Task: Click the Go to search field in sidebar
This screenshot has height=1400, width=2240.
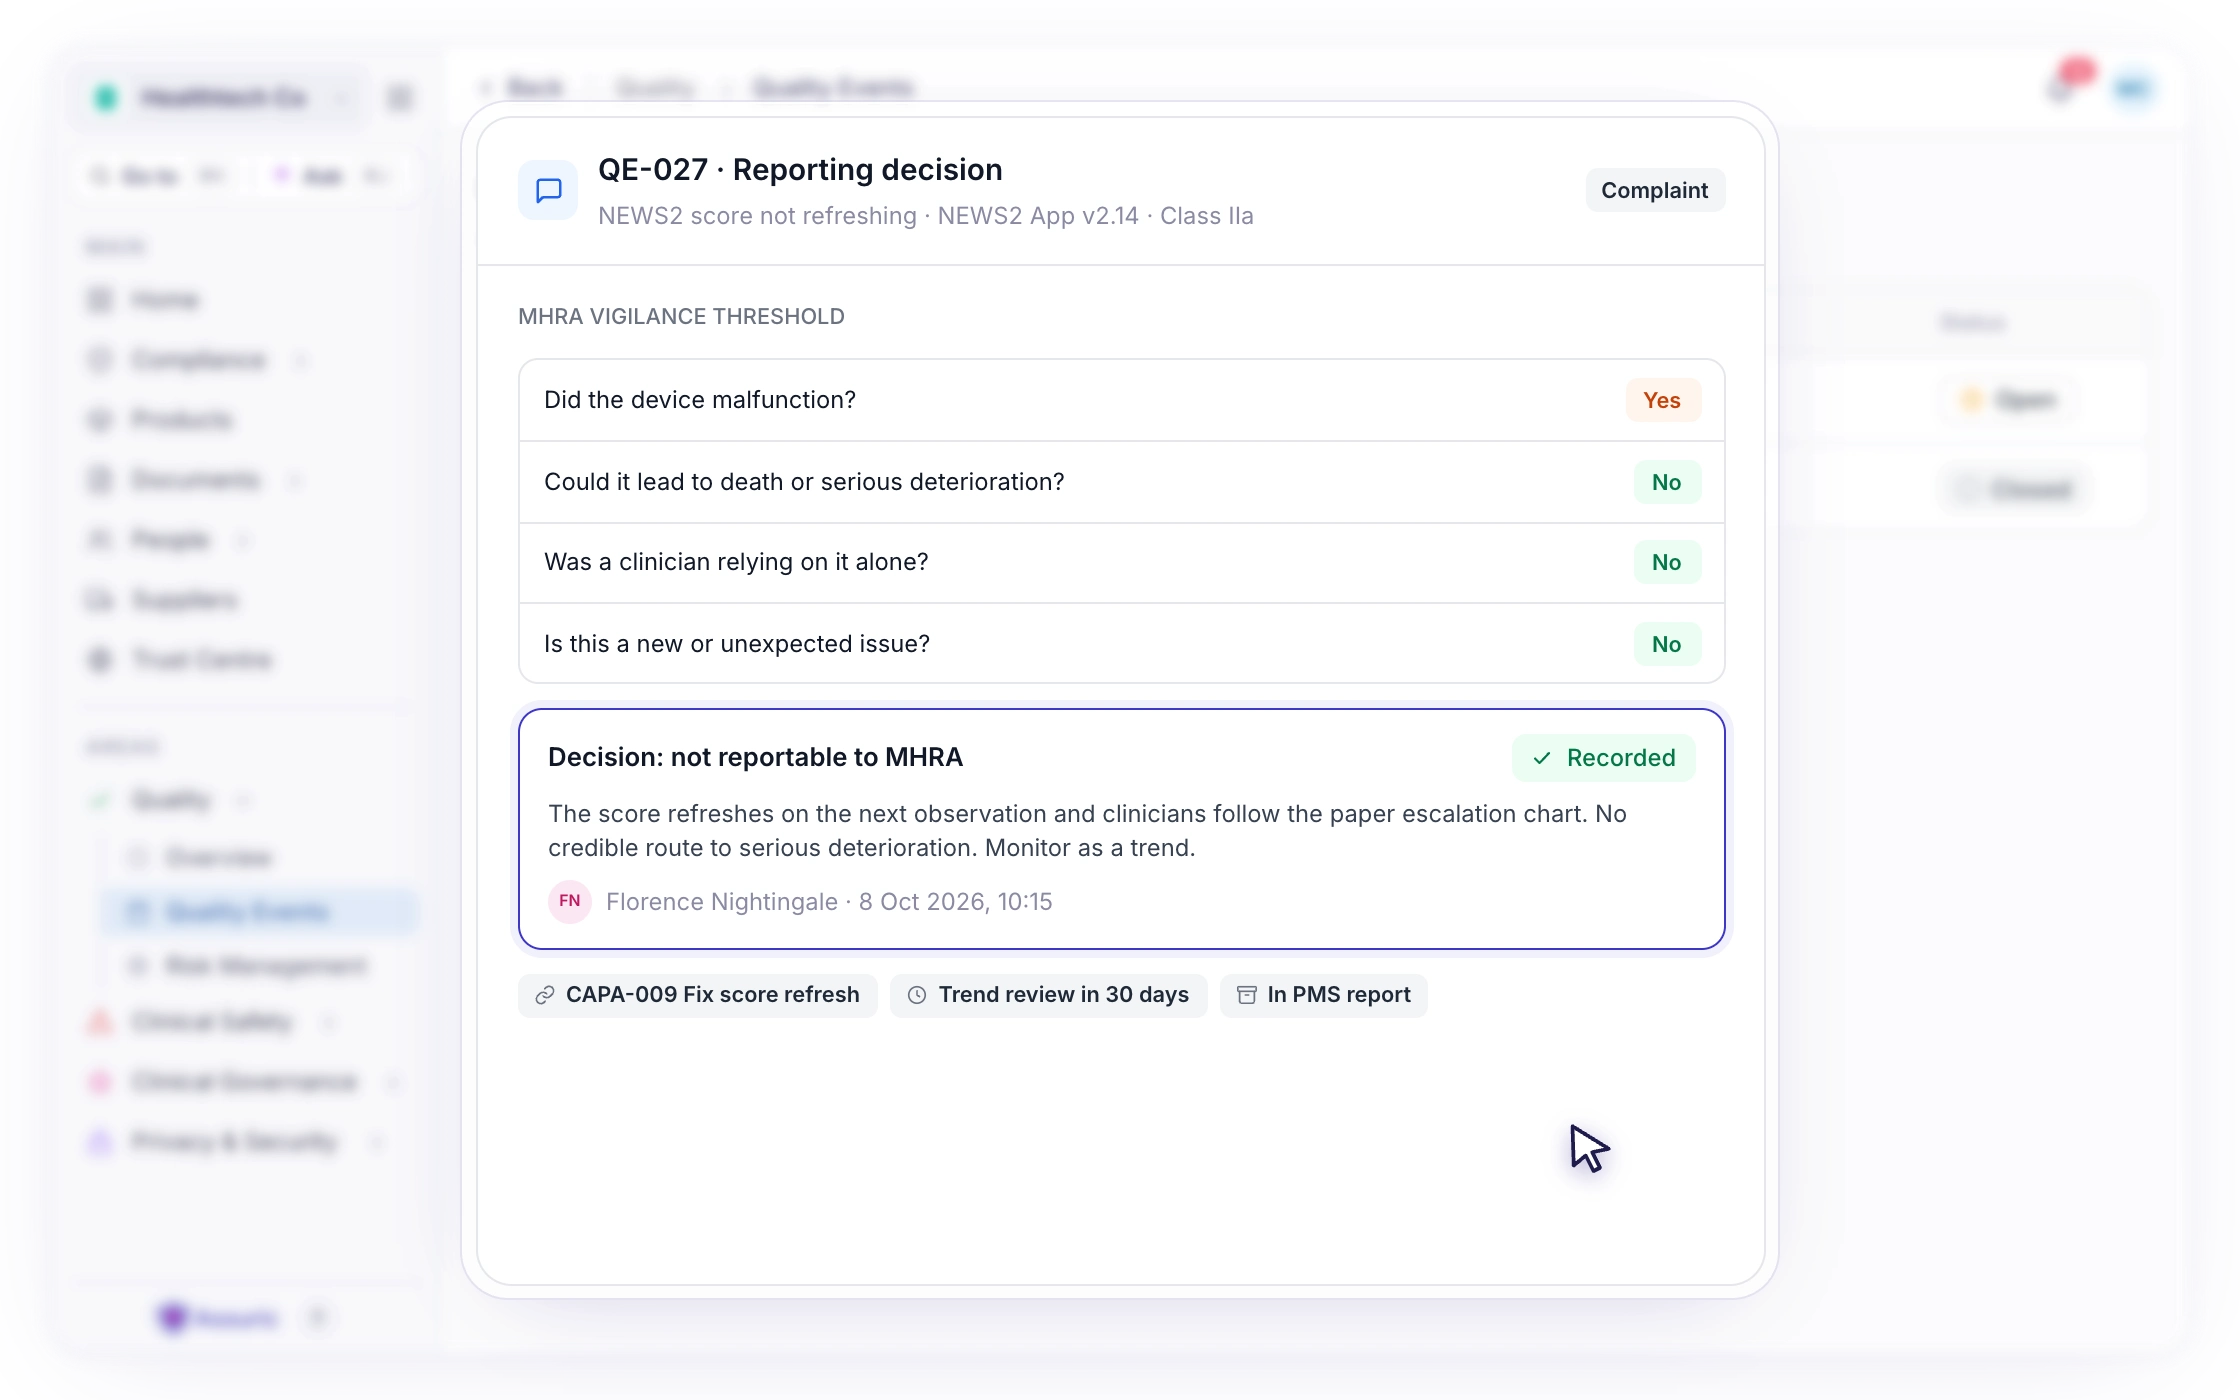Action: click(x=160, y=177)
